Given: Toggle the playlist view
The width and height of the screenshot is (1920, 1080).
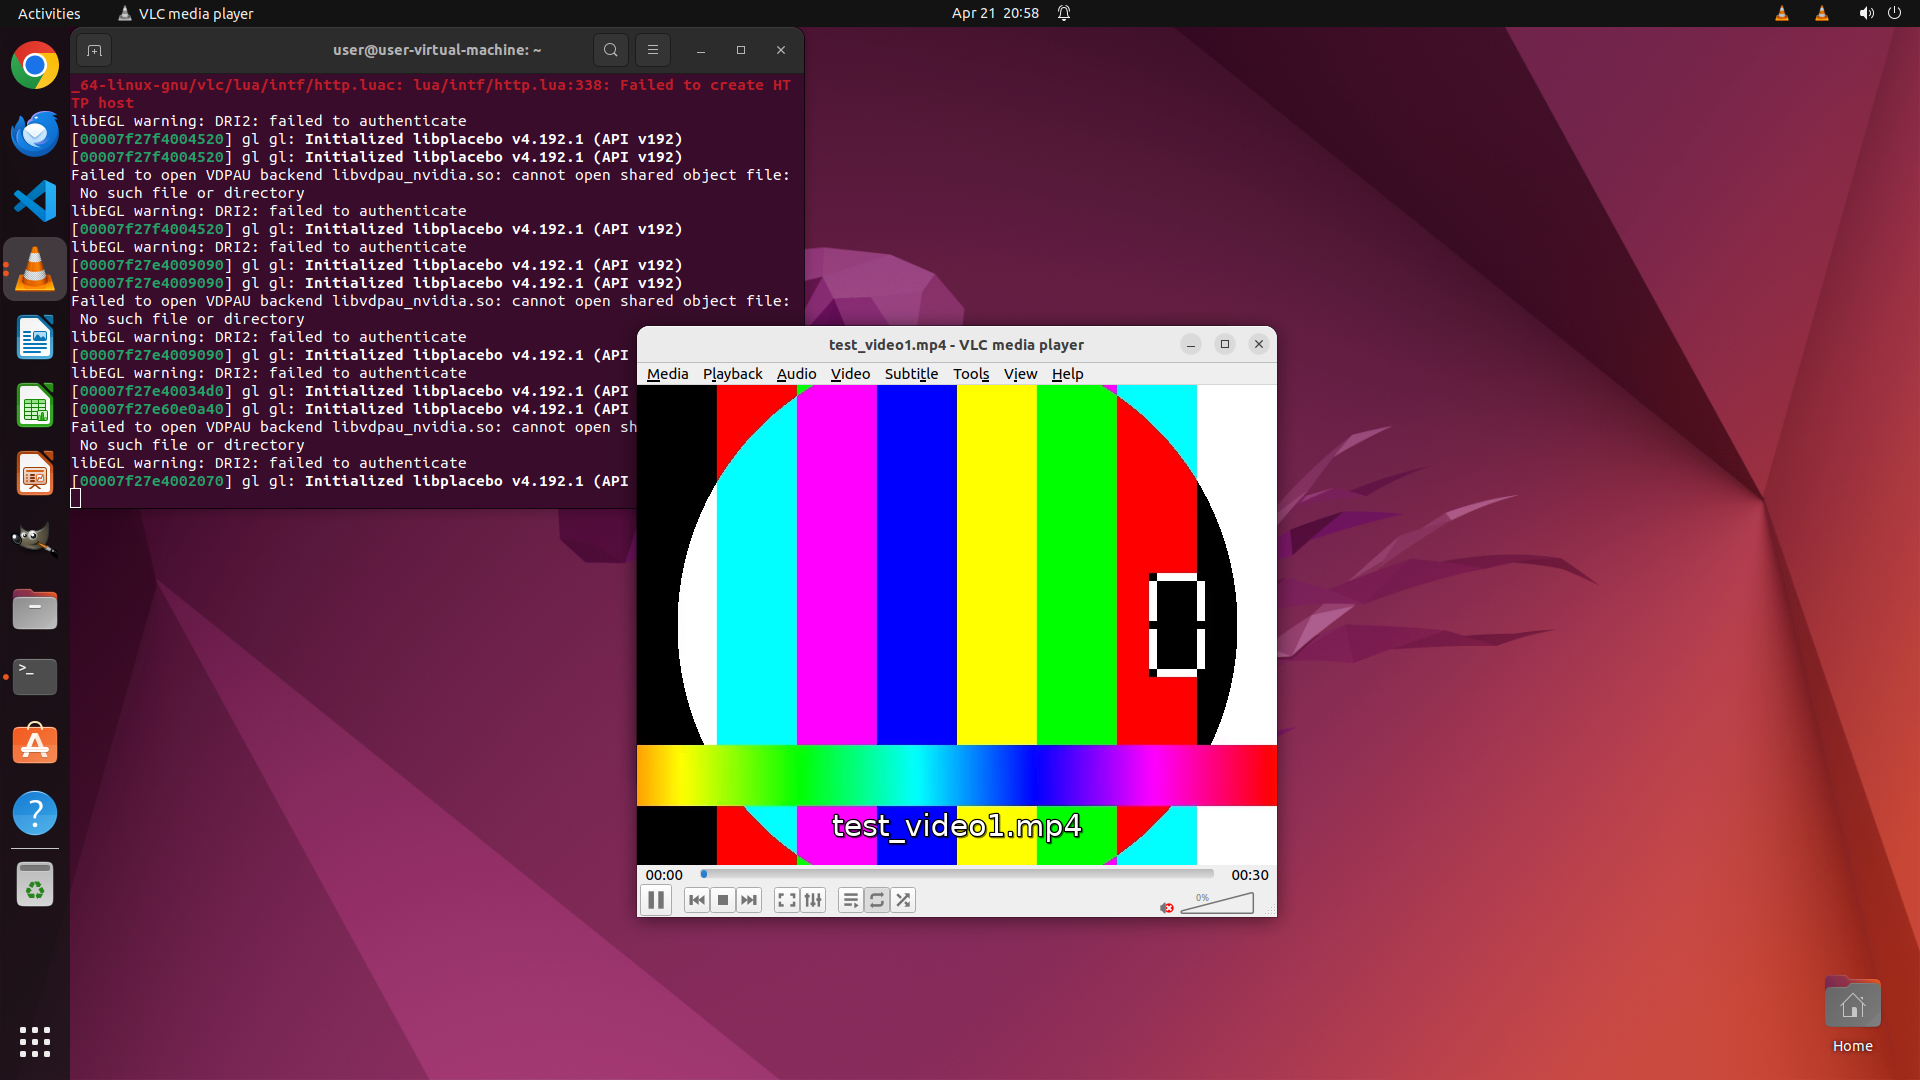Looking at the screenshot, I should 851,900.
